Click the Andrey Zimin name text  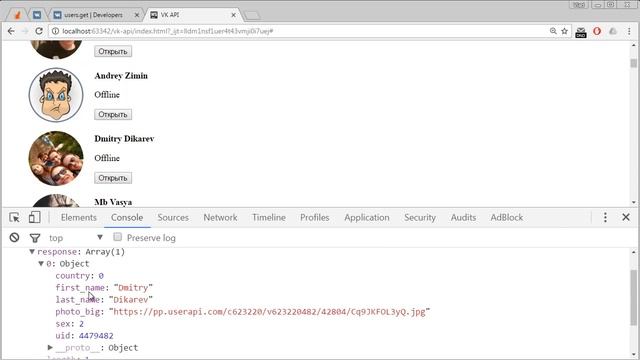pos(121,76)
